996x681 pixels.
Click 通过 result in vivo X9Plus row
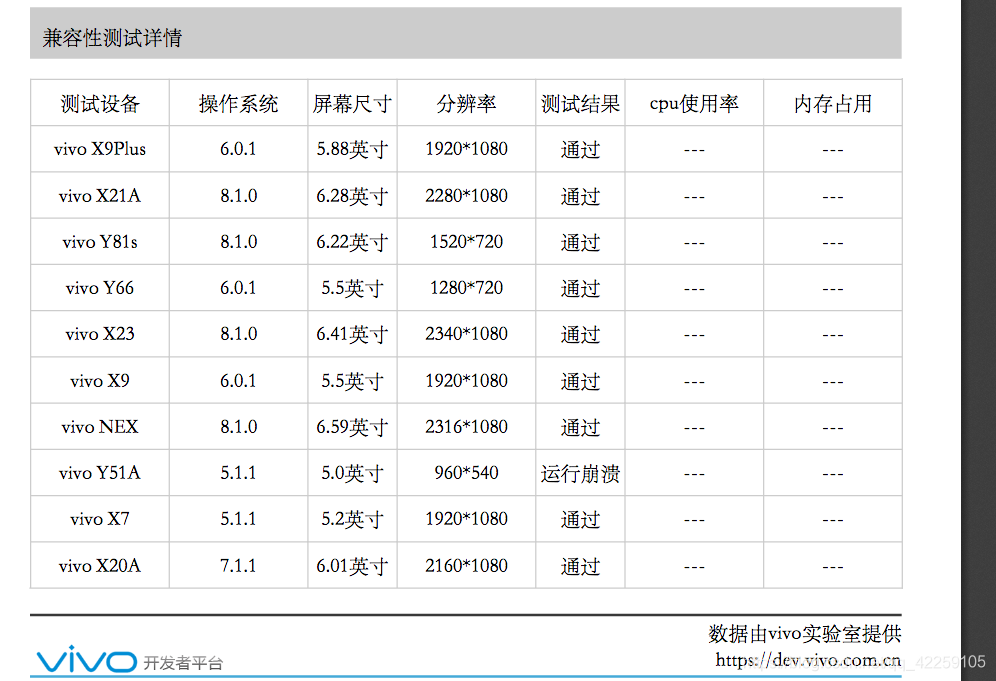tap(580, 149)
